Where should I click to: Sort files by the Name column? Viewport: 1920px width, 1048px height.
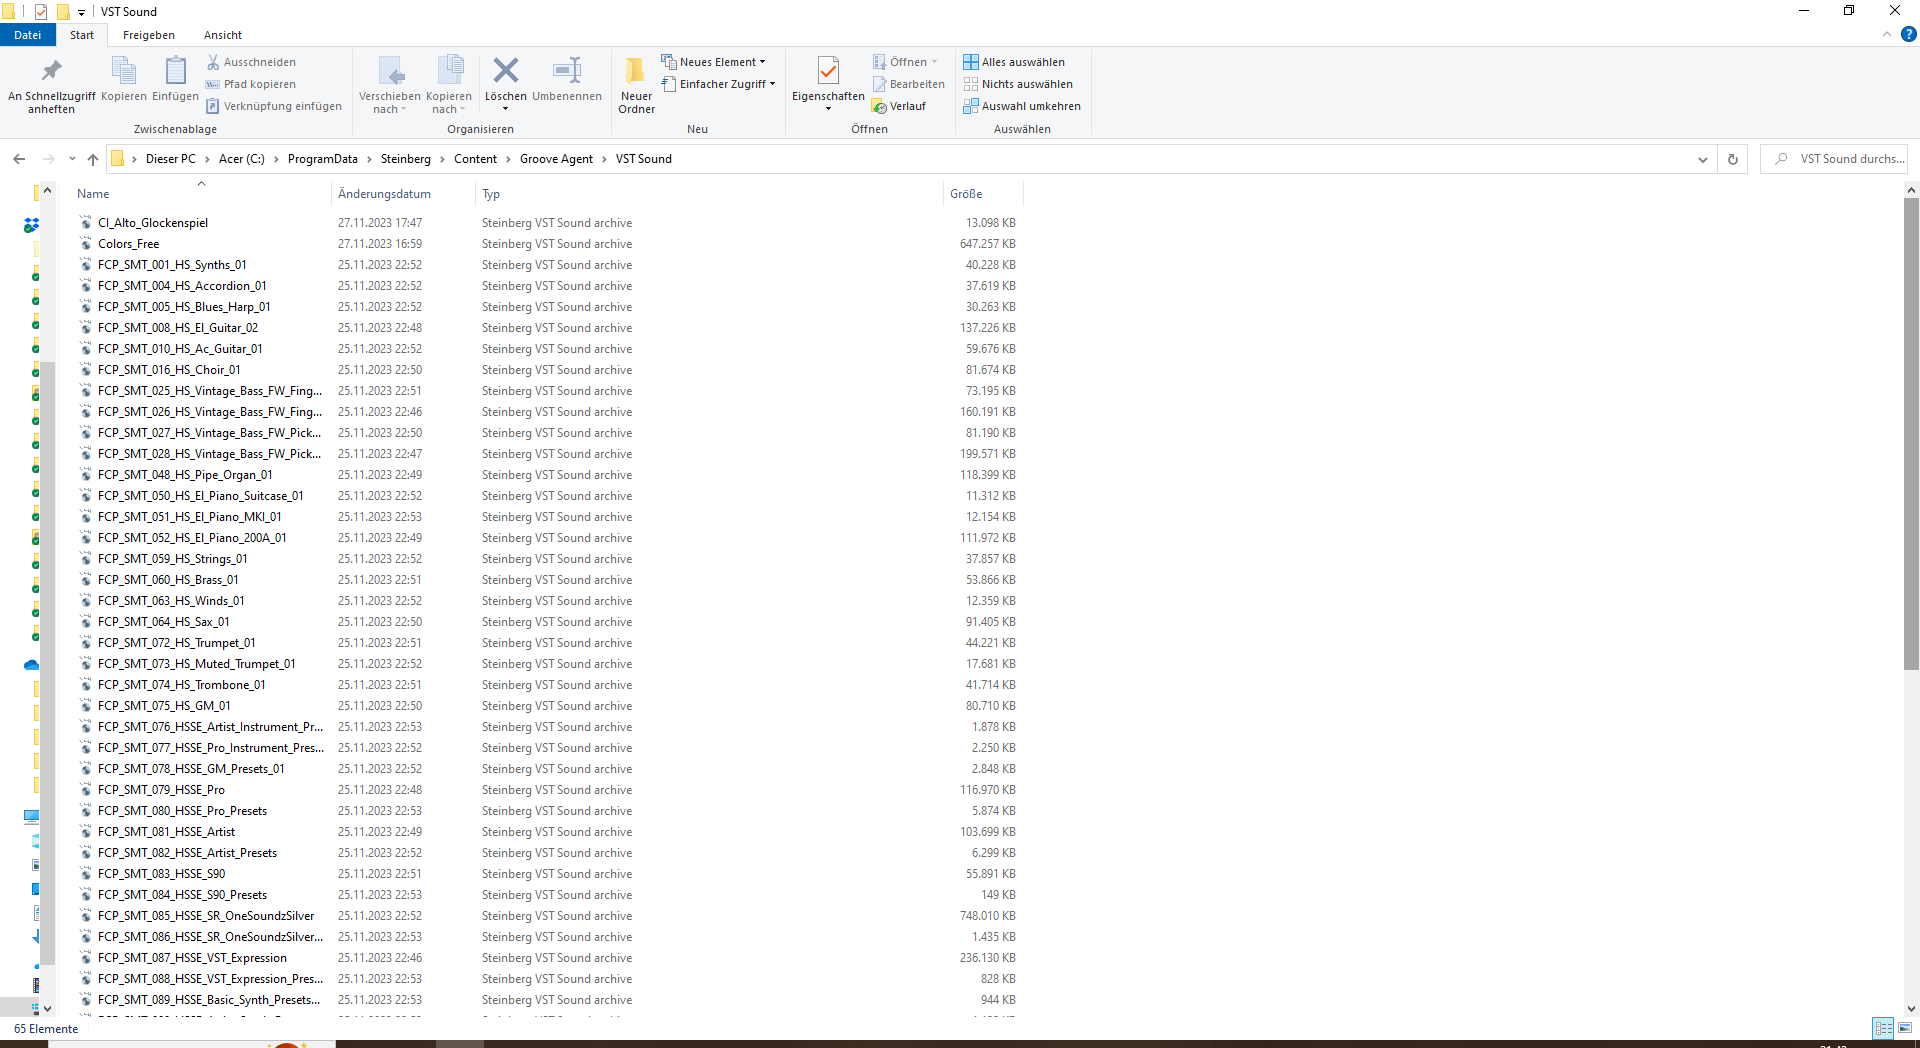click(201, 194)
